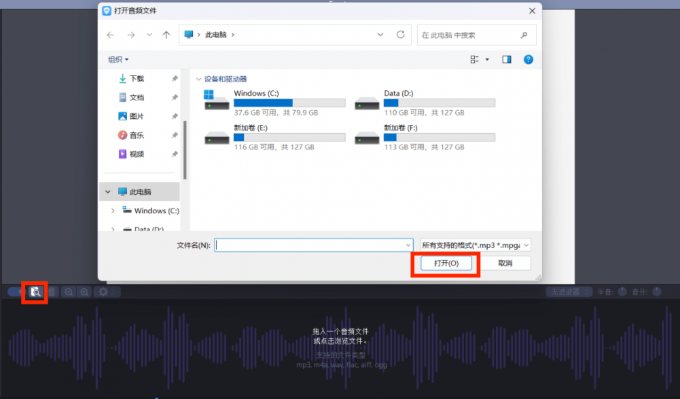Expand the Windows (C:) tree node chevron
The image size is (680, 399).
pyautogui.click(x=113, y=211)
